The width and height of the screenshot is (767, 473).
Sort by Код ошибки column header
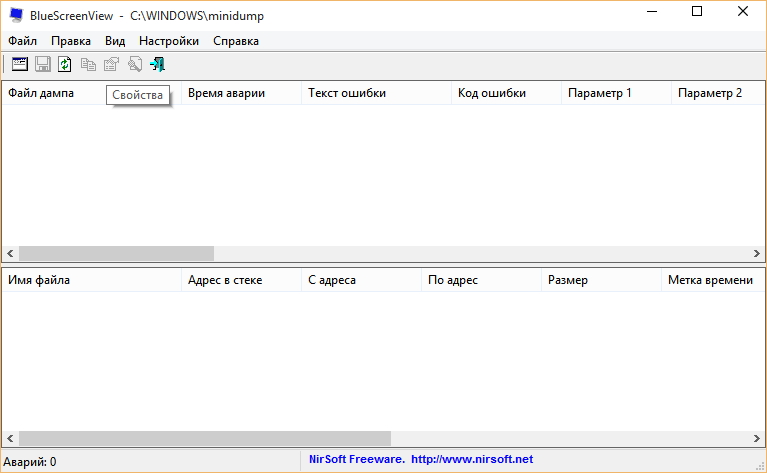tap(506, 93)
